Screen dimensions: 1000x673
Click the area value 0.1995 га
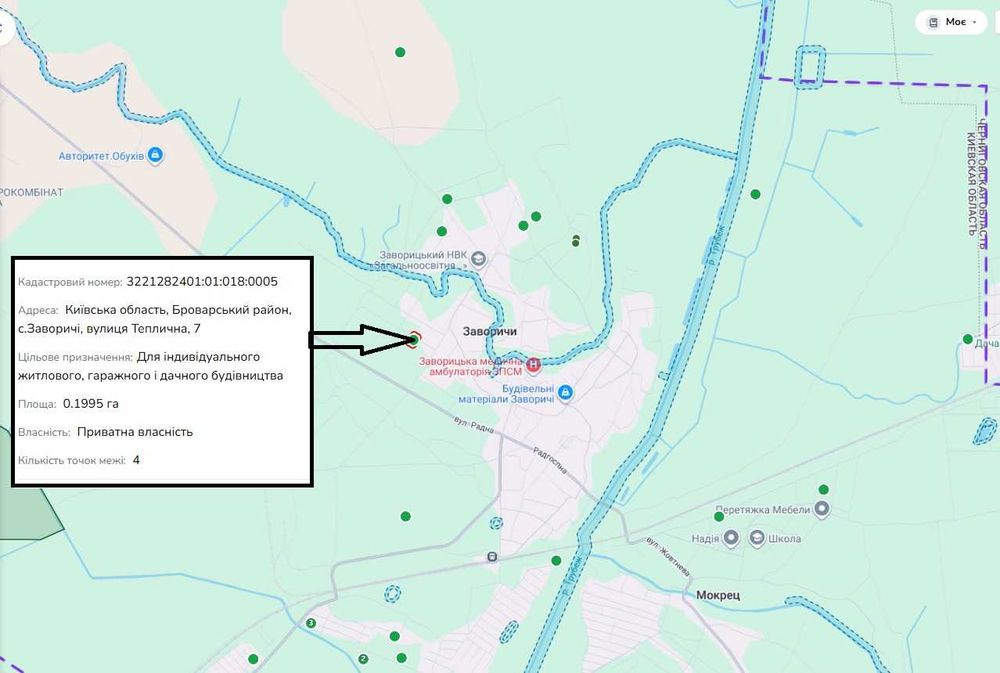(x=91, y=403)
